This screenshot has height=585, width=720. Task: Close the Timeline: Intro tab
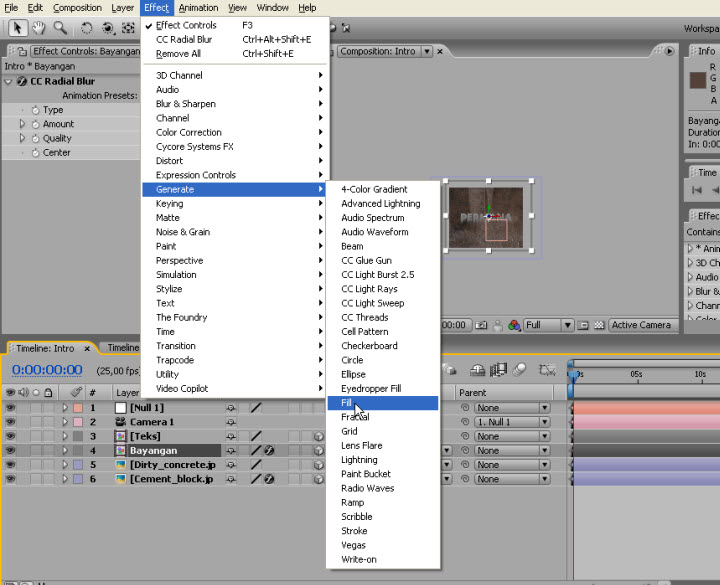[87, 349]
